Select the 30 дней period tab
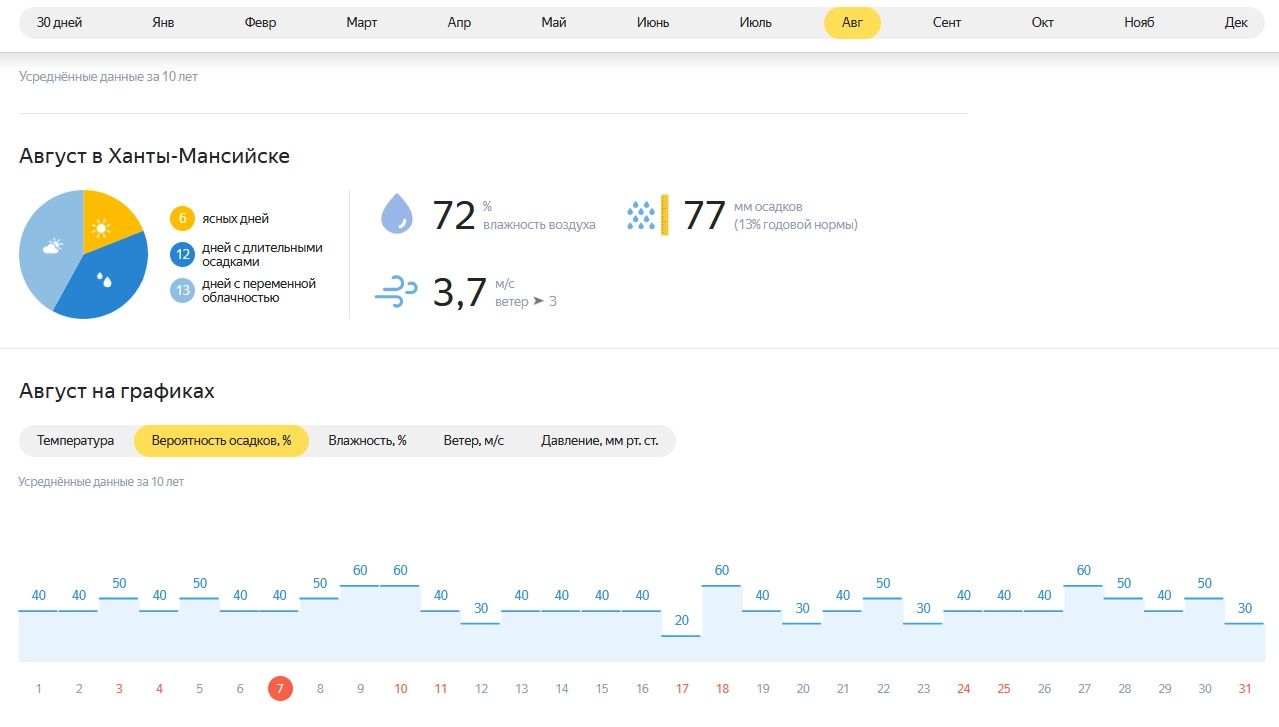The width and height of the screenshot is (1279, 727). tap(59, 23)
